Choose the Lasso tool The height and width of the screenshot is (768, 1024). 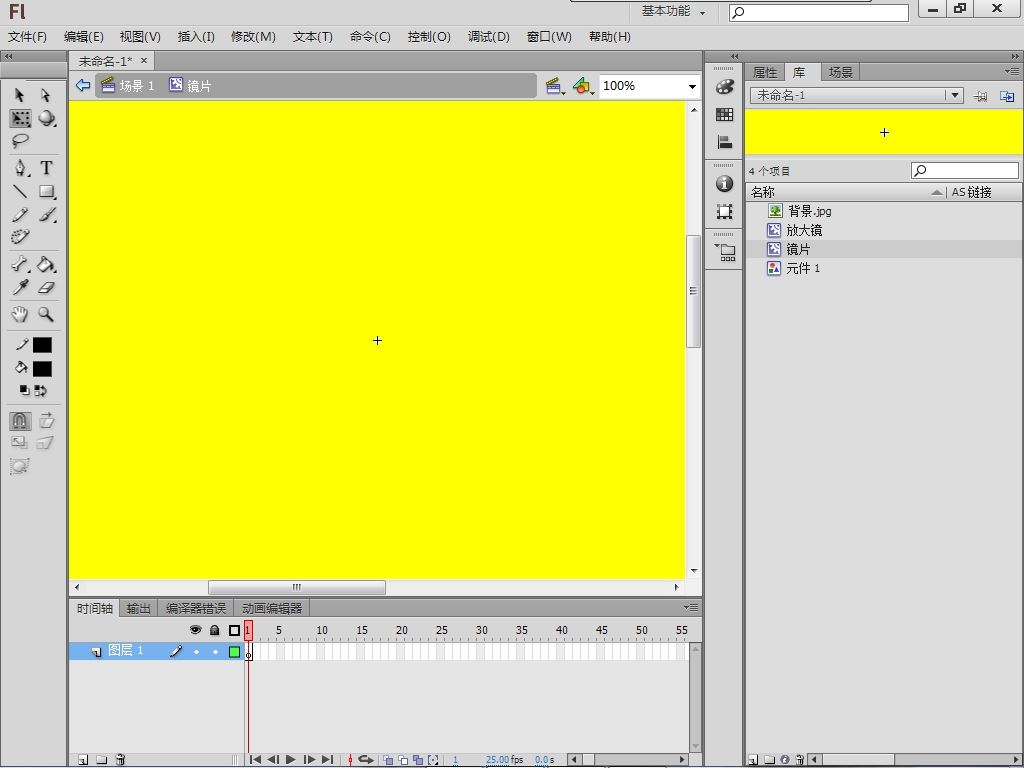(20, 140)
